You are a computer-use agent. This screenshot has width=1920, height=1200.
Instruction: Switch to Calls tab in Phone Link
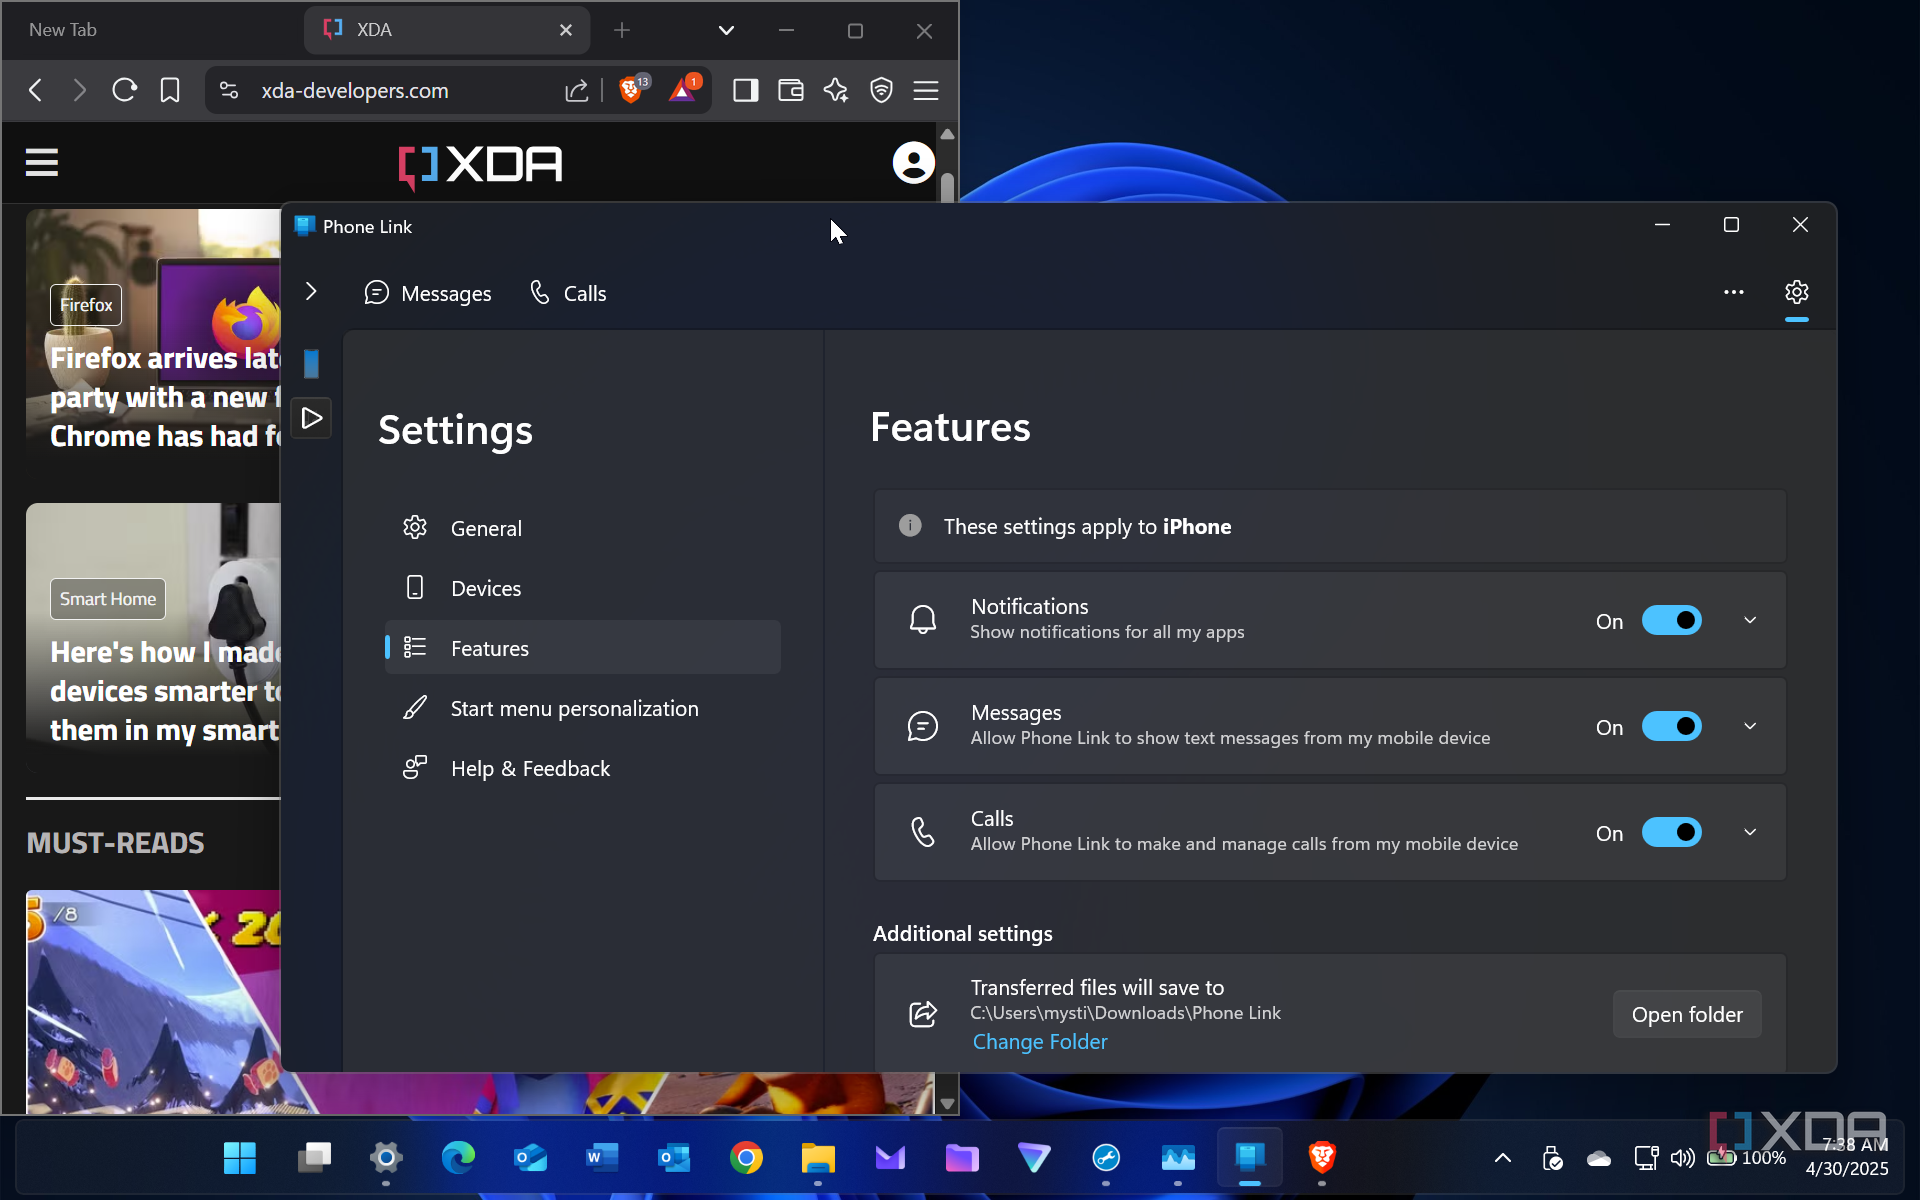pos(568,293)
